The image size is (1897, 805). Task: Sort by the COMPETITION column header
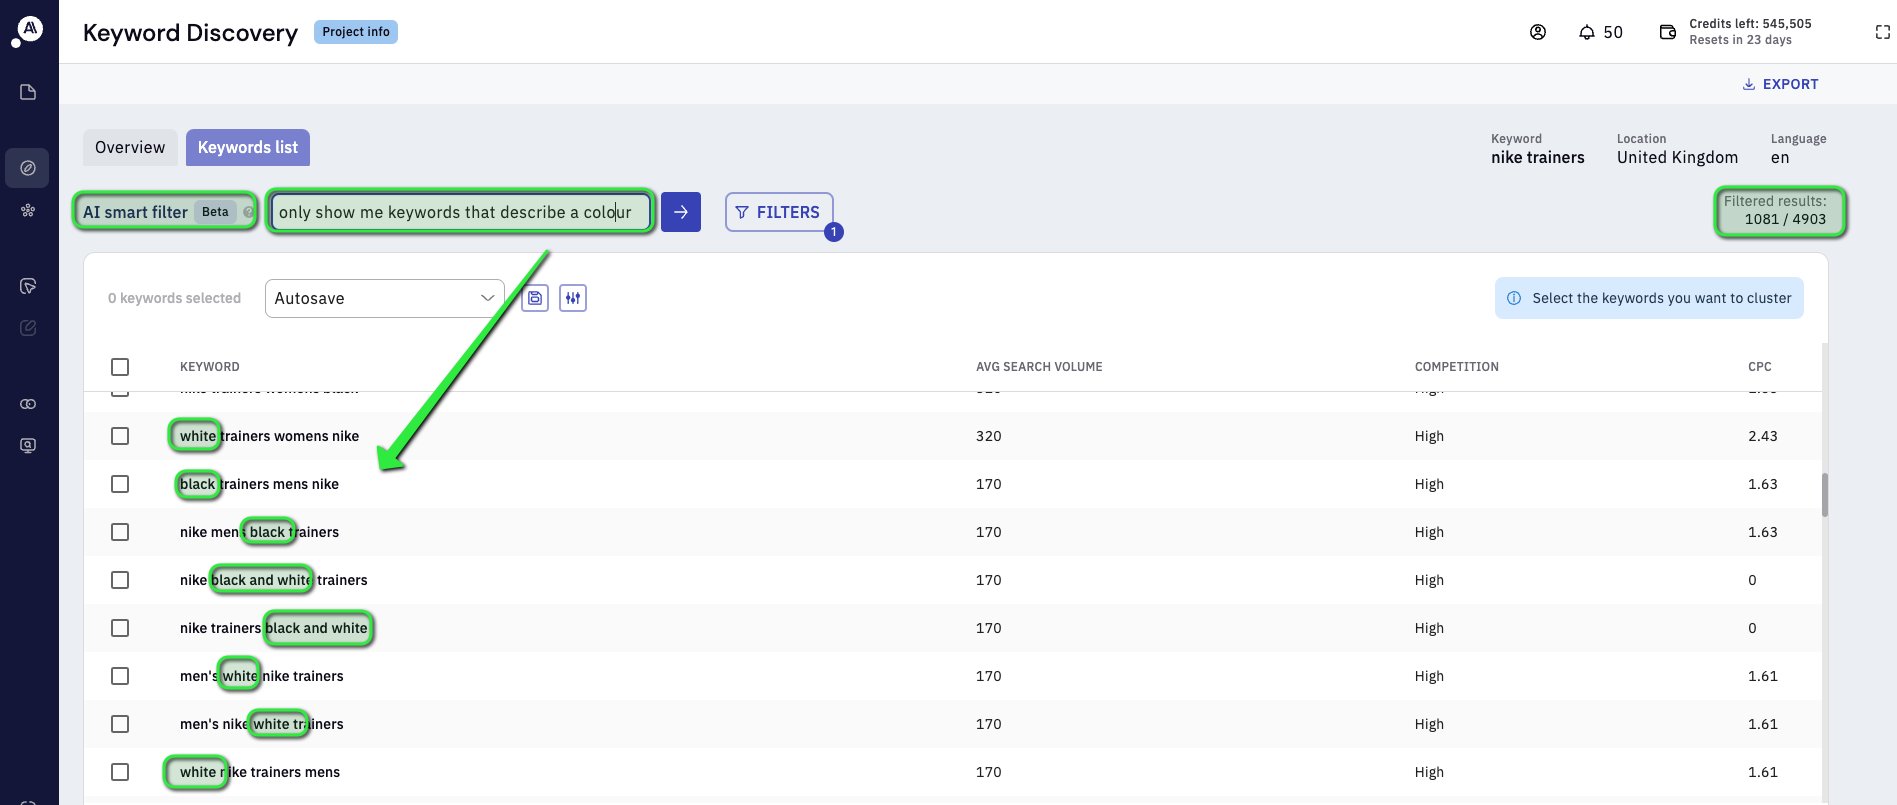[1457, 367]
